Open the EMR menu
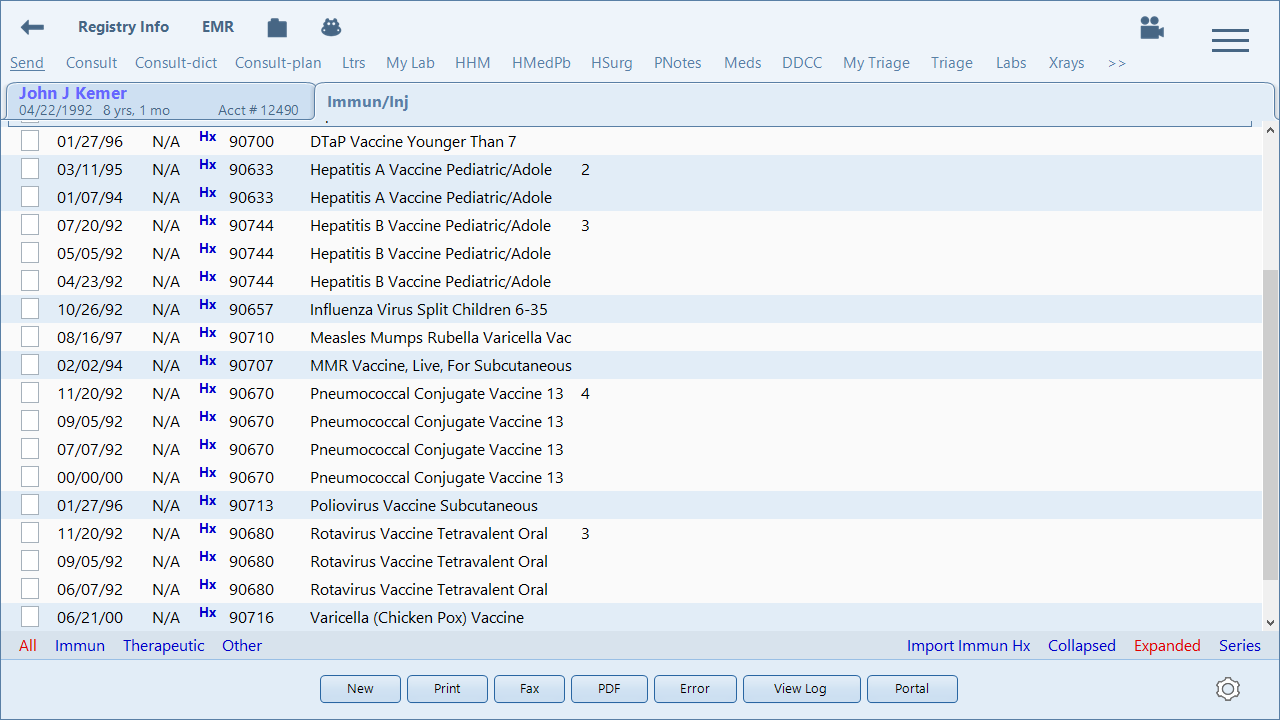 (x=218, y=27)
